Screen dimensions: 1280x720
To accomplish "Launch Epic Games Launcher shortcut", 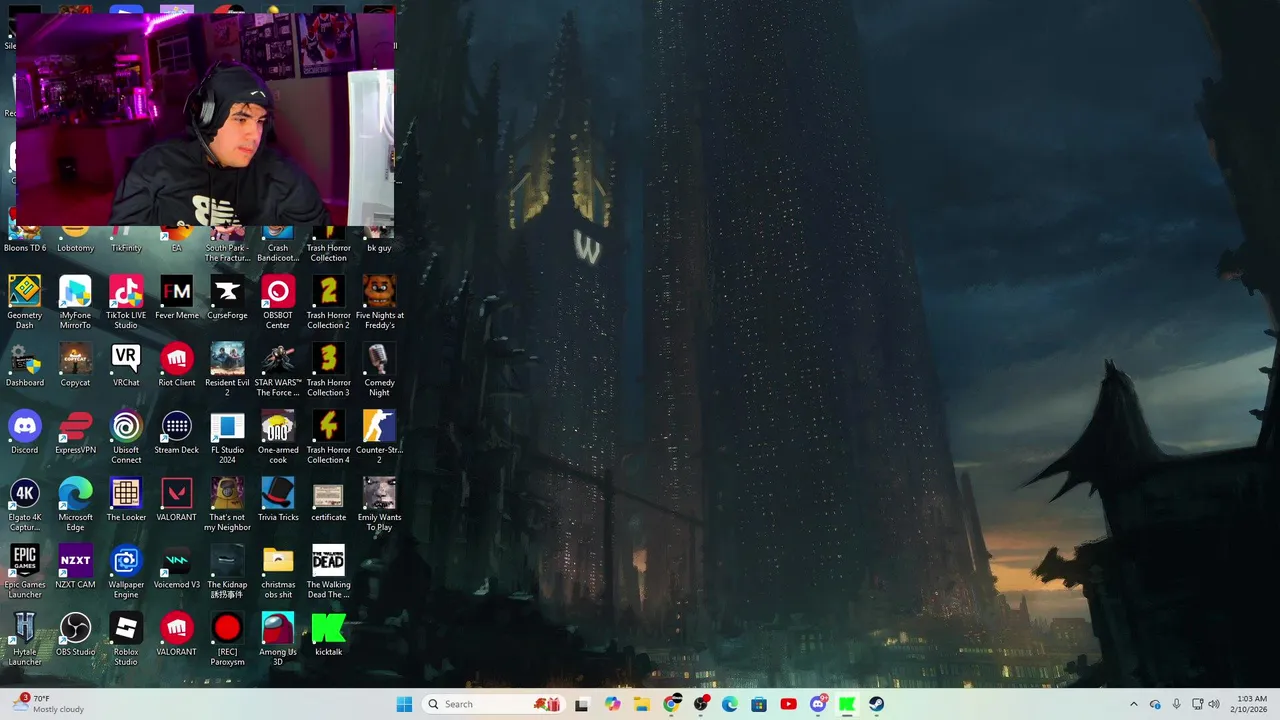I will 25,571.
